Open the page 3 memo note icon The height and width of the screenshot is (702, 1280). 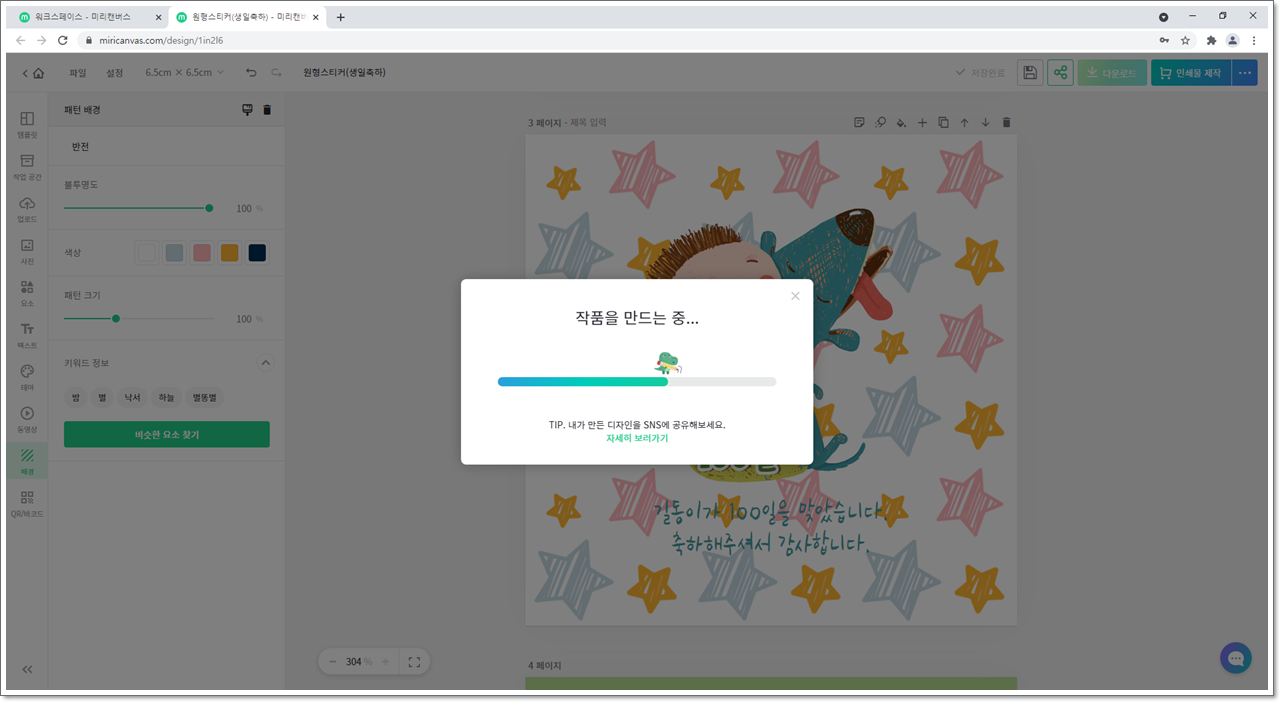tap(859, 122)
